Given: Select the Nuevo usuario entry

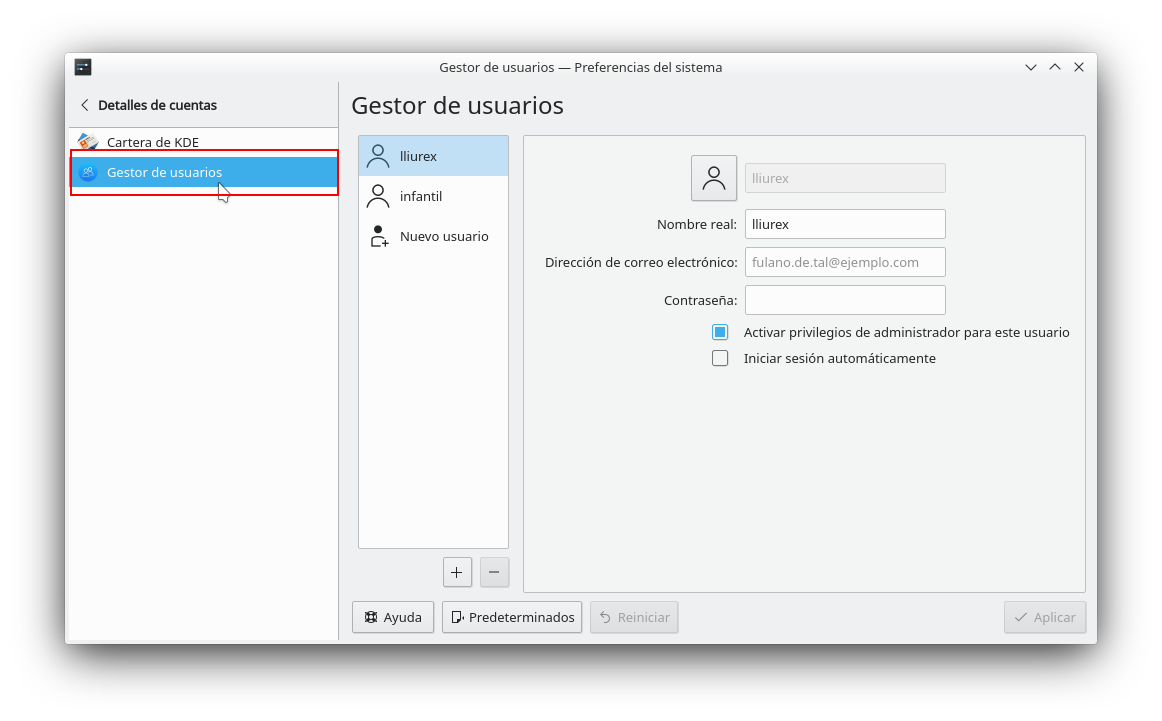Looking at the screenshot, I should (433, 237).
